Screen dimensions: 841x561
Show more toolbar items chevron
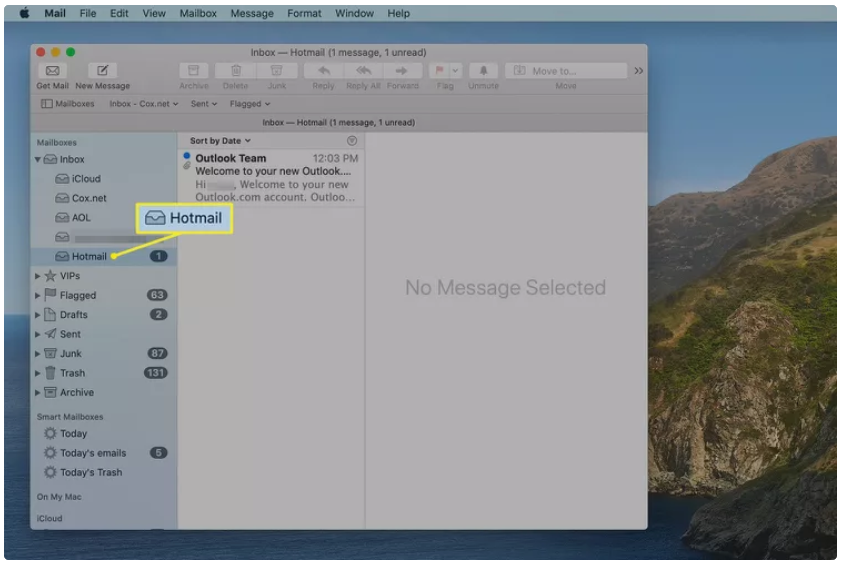pyautogui.click(x=638, y=71)
